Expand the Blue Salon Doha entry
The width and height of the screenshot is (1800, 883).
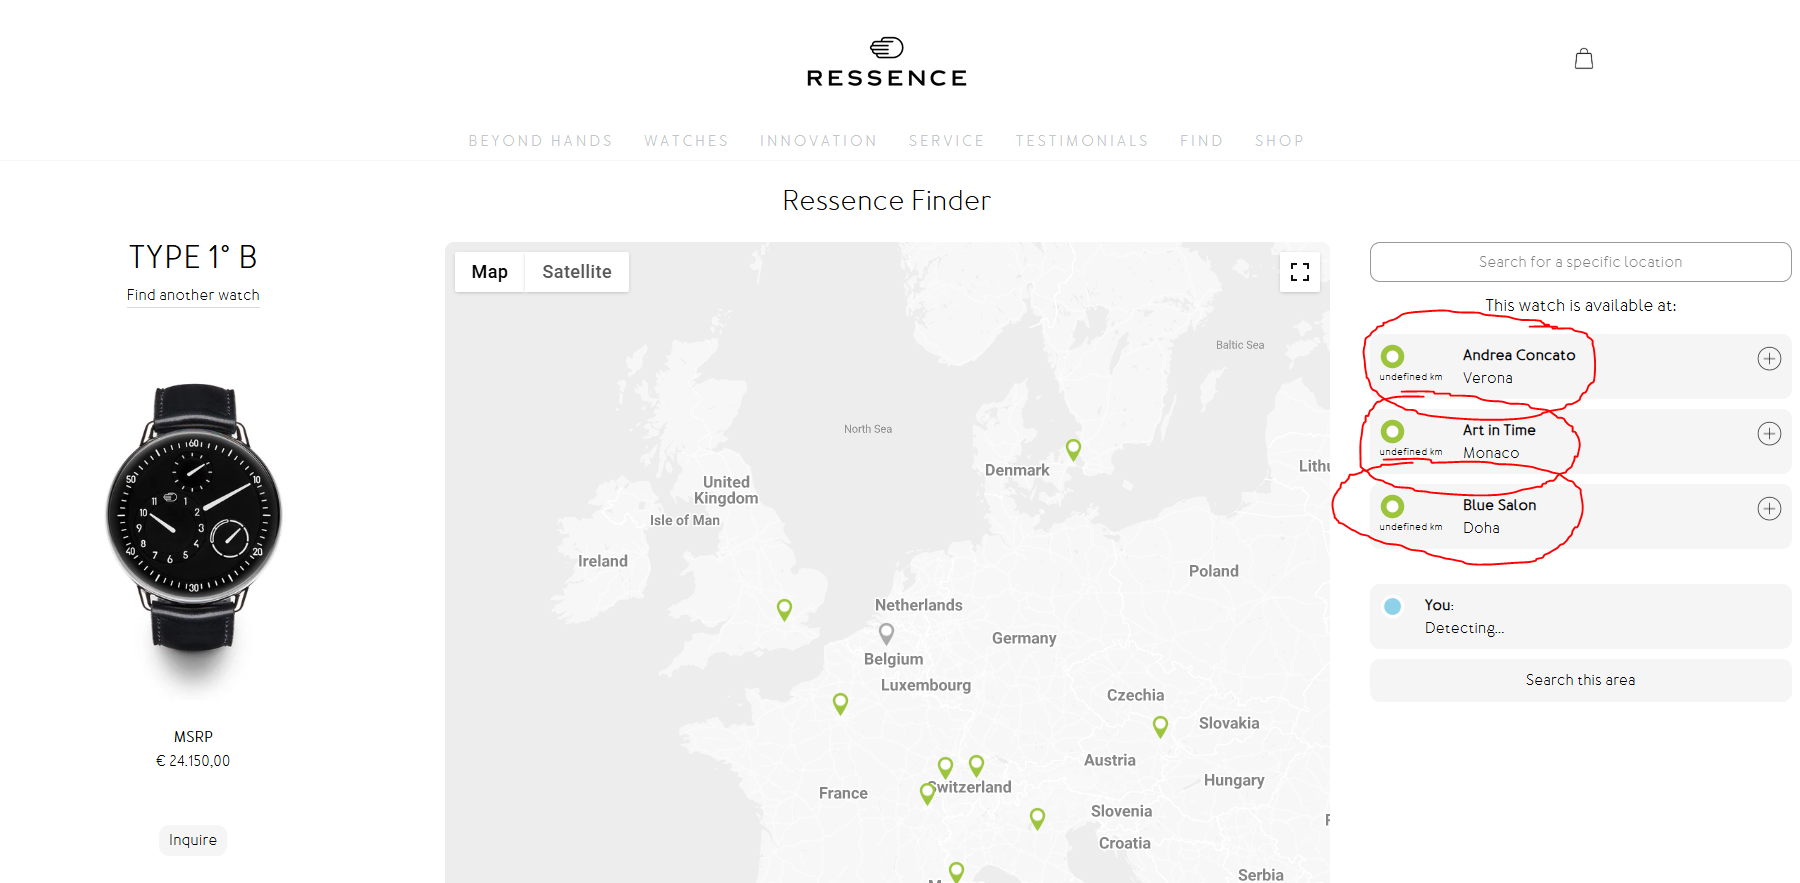pos(1769,509)
